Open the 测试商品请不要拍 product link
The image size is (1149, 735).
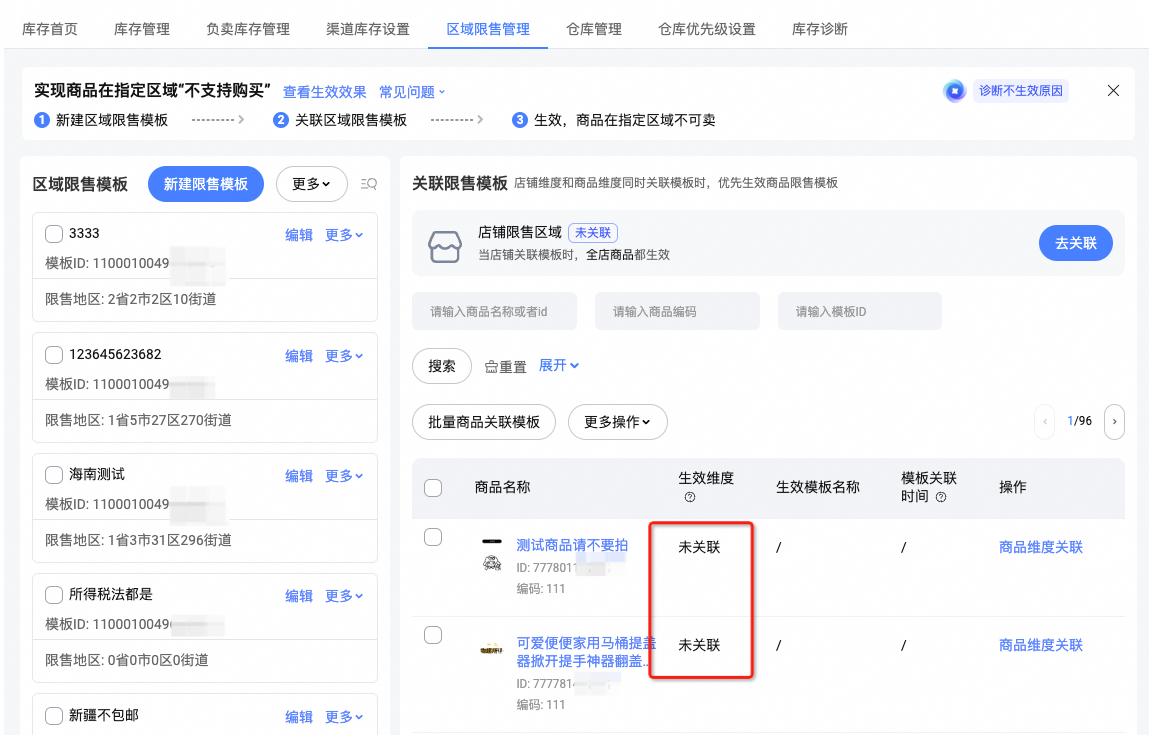tap(572, 545)
